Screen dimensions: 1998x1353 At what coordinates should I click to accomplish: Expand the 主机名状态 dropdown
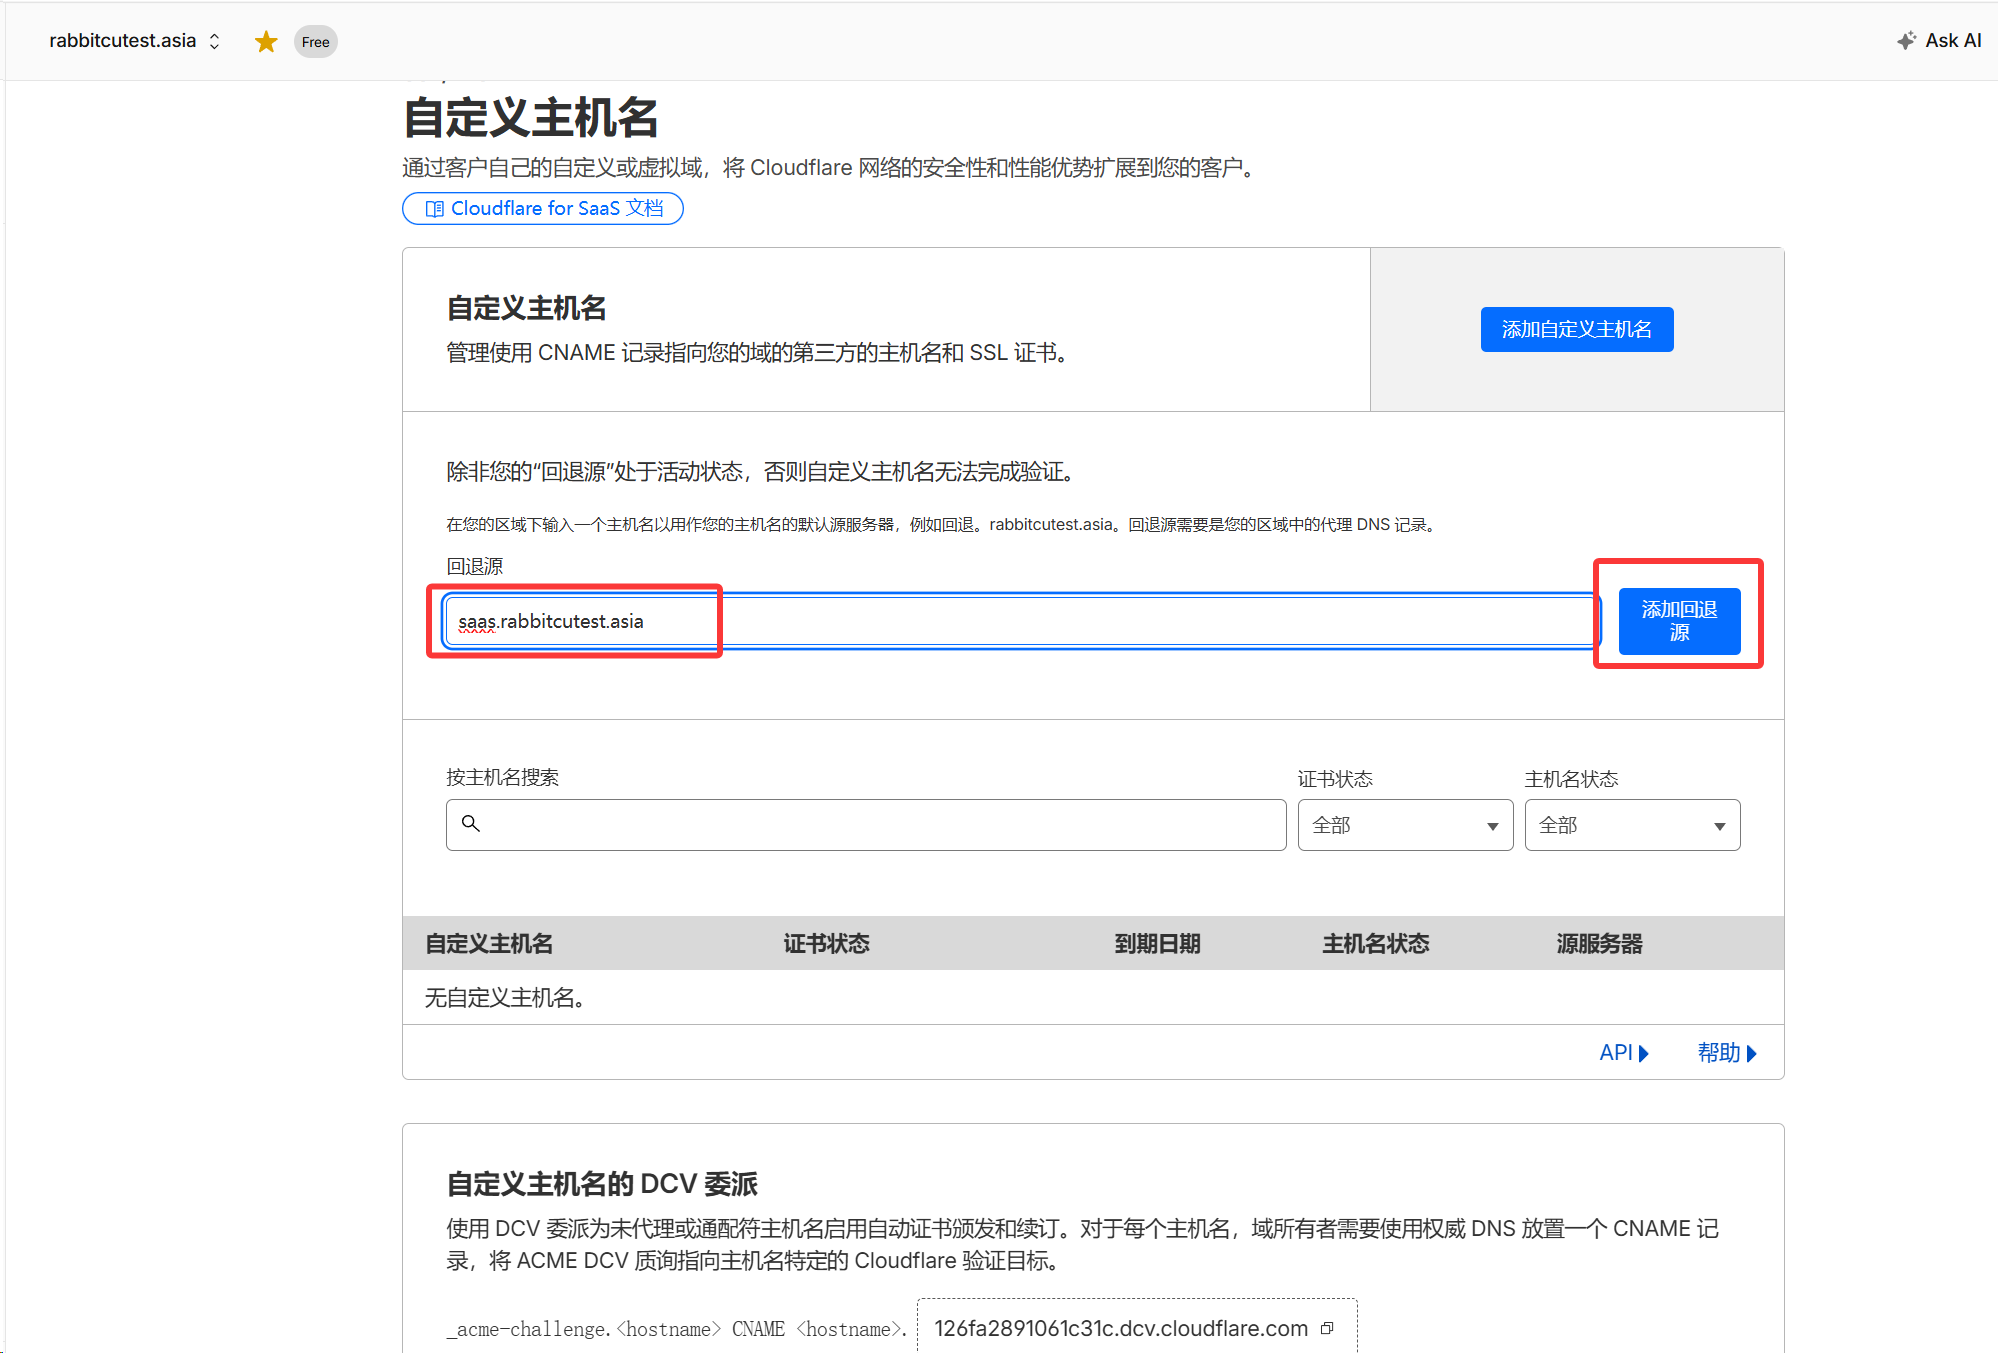1631,825
